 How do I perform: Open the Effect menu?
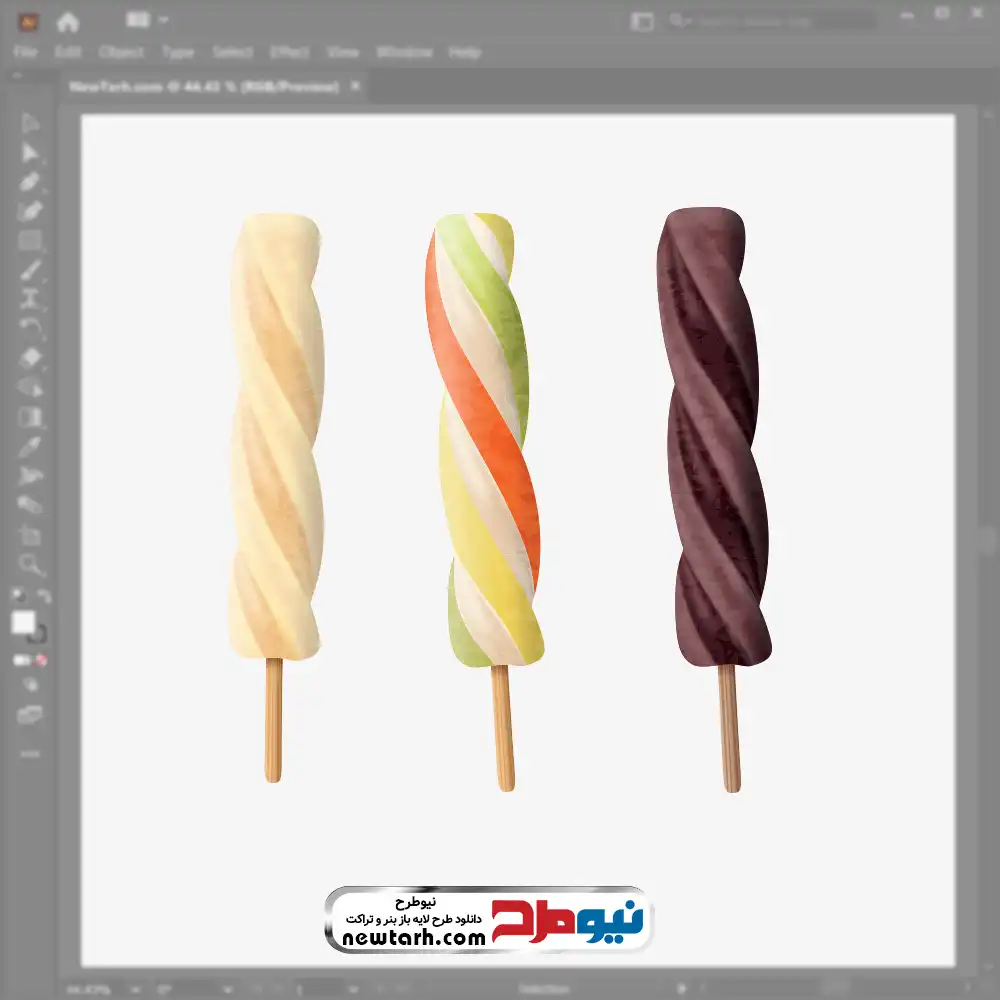tap(289, 52)
